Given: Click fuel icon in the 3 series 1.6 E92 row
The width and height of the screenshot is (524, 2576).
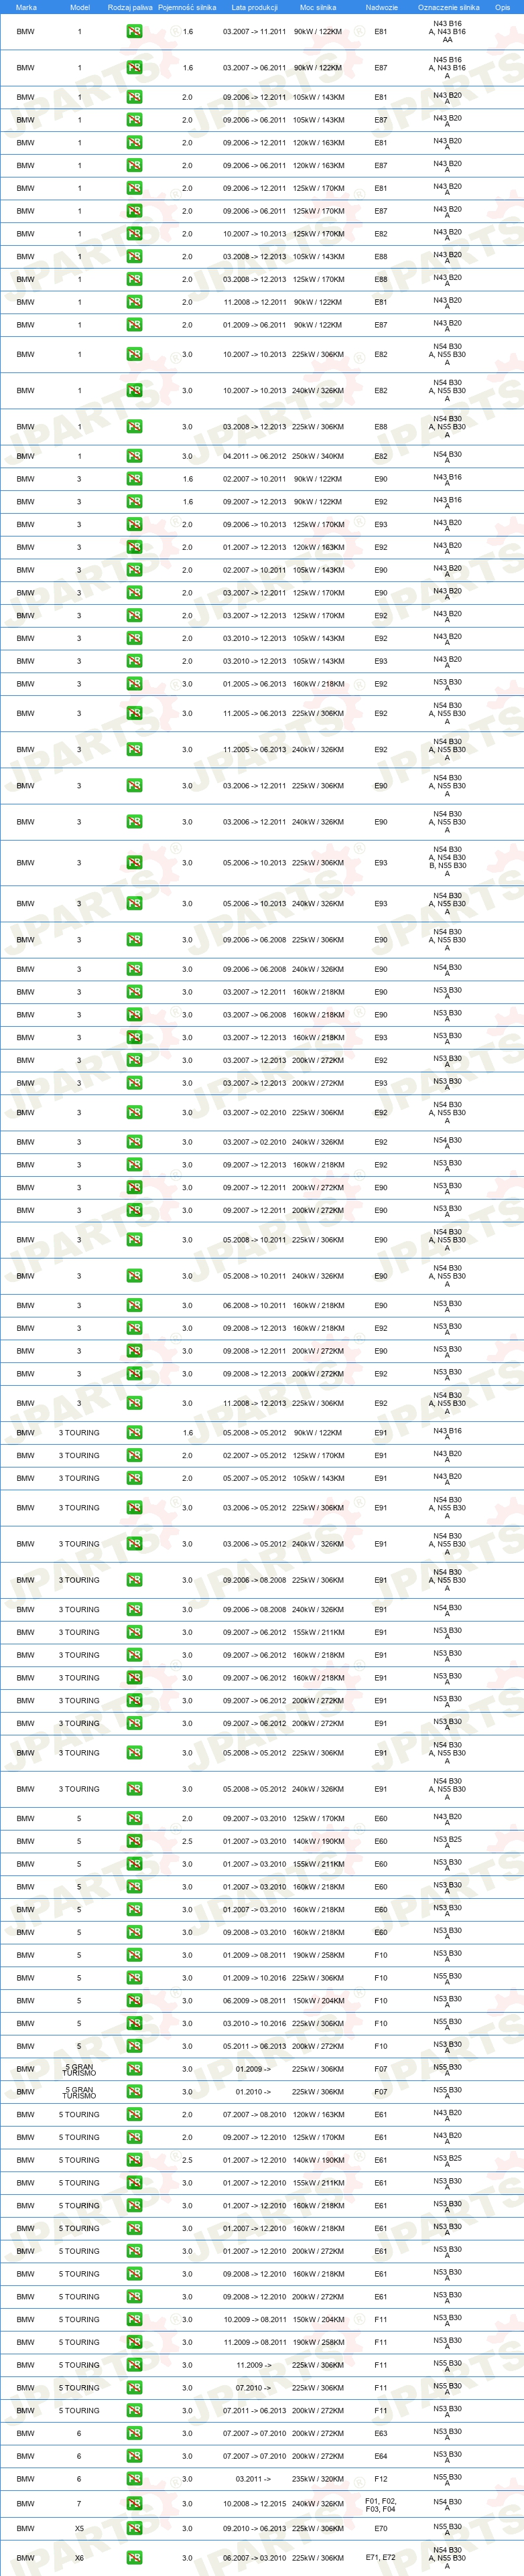Looking at the screenshot, I should [x=134, y=502].
